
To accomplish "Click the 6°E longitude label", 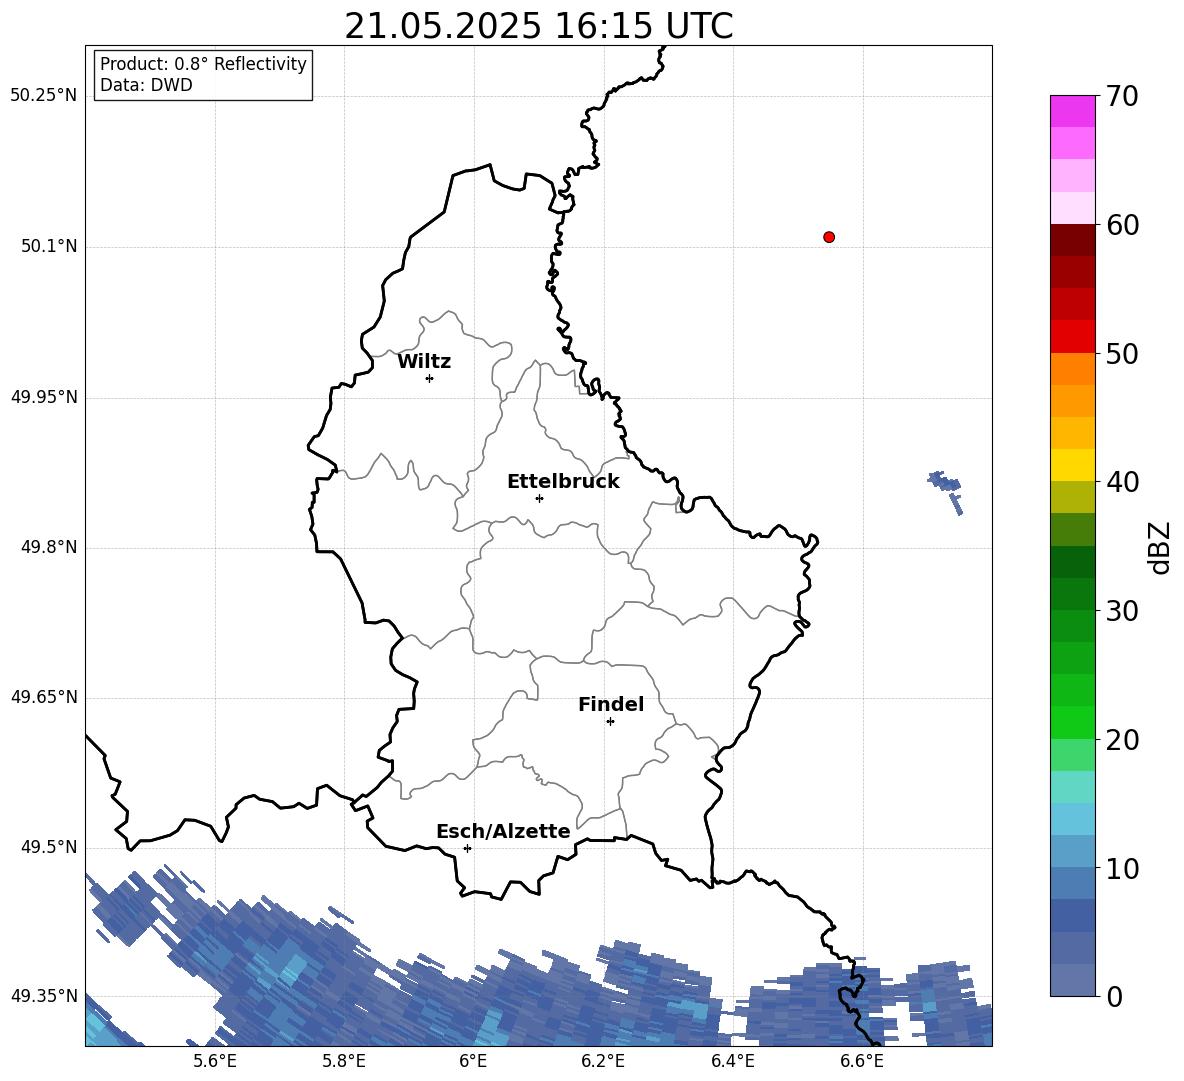I will [473, 1062].
